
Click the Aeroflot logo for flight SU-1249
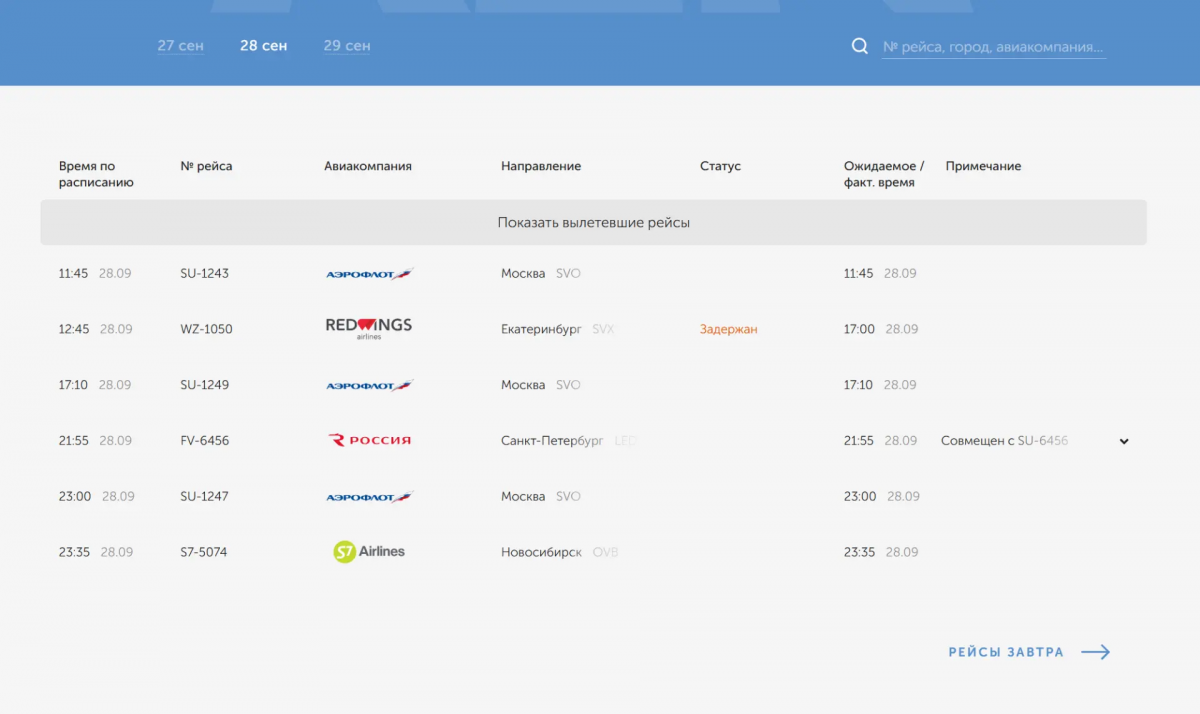[369, 385]
